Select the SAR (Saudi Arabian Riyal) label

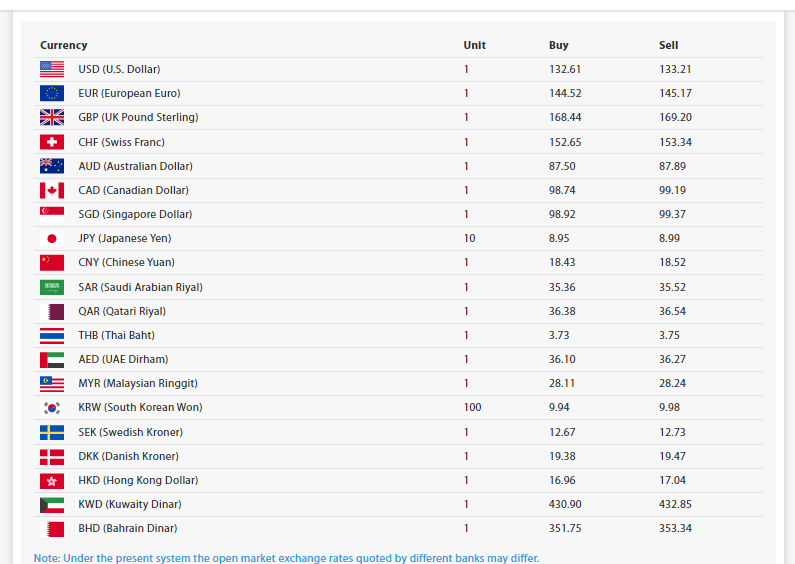click(140, 287)
